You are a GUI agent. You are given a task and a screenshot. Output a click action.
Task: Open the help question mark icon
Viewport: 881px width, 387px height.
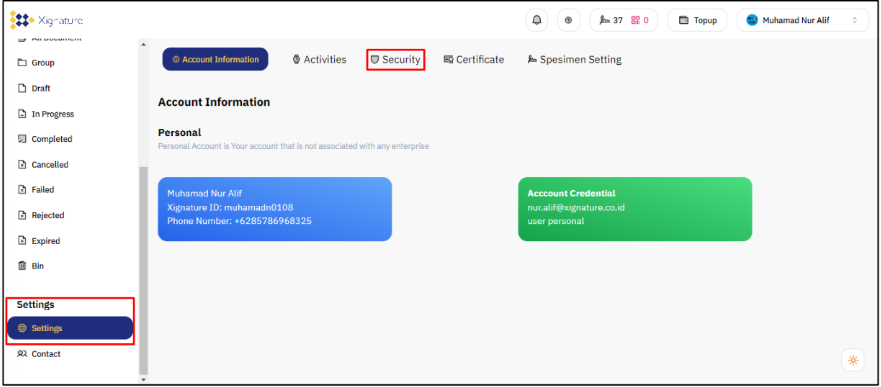click(x=569, y=20)
